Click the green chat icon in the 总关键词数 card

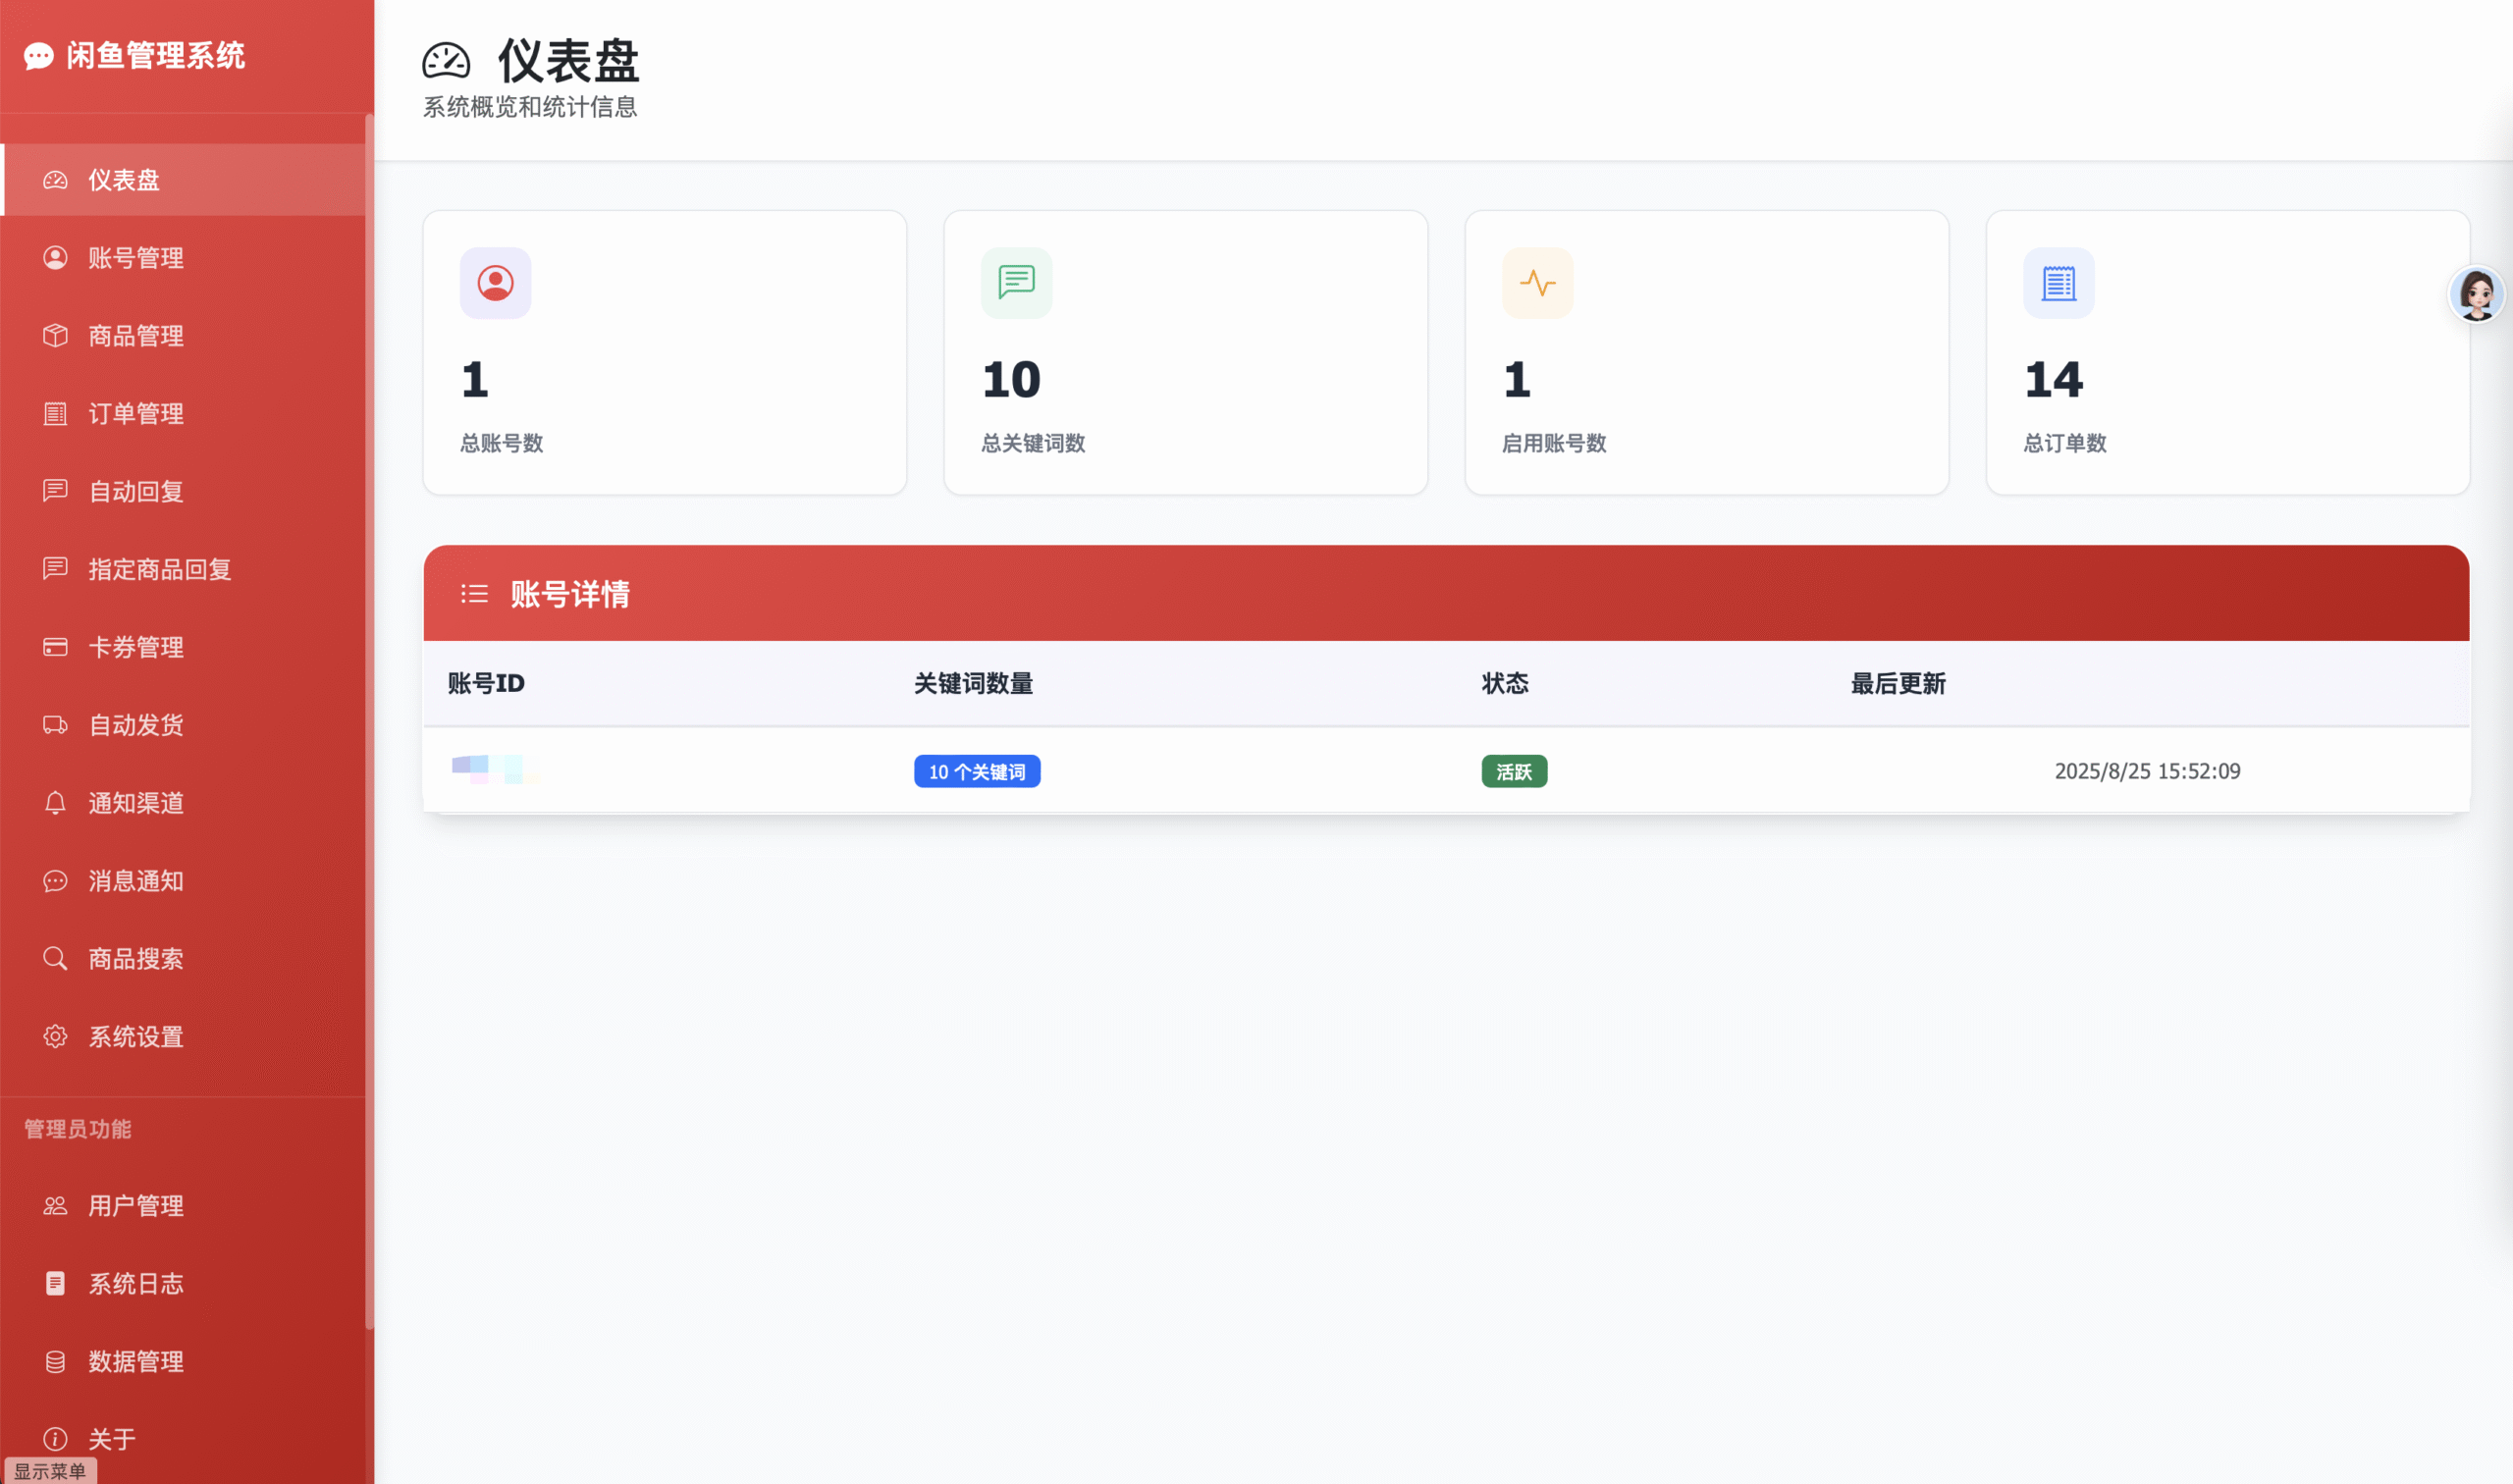1016,283
